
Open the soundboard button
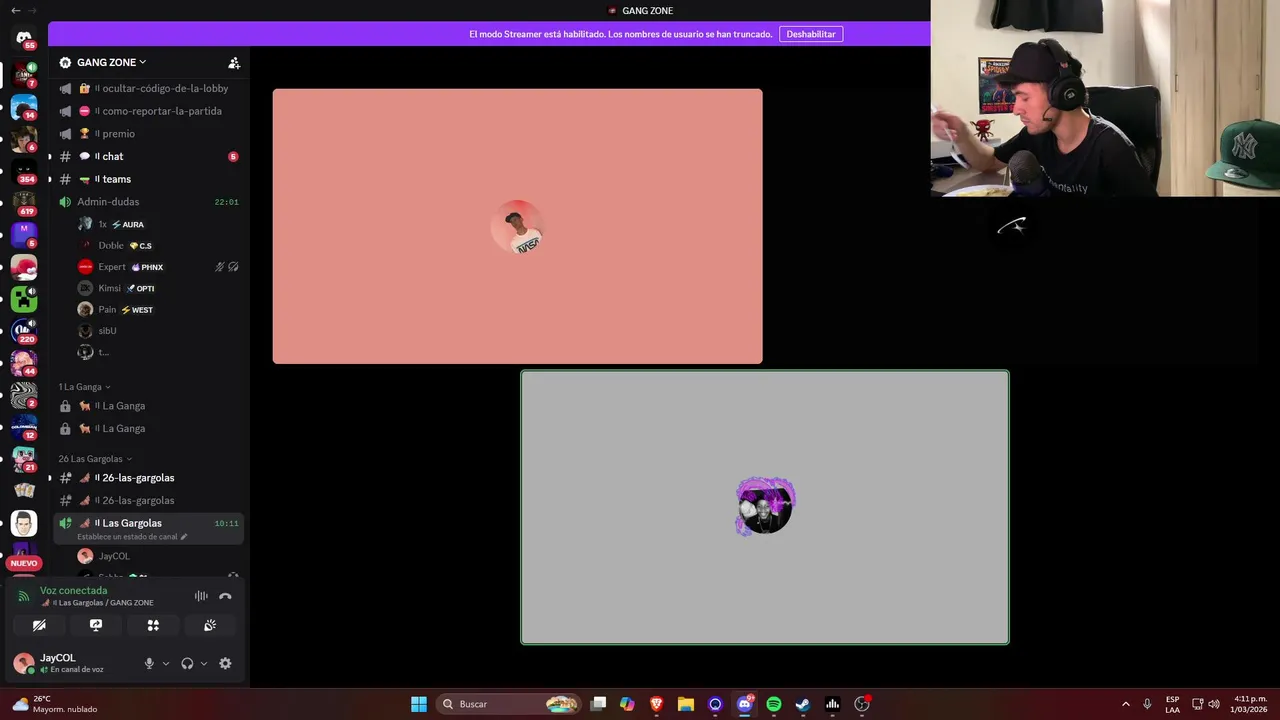click(x=210, y=625)
